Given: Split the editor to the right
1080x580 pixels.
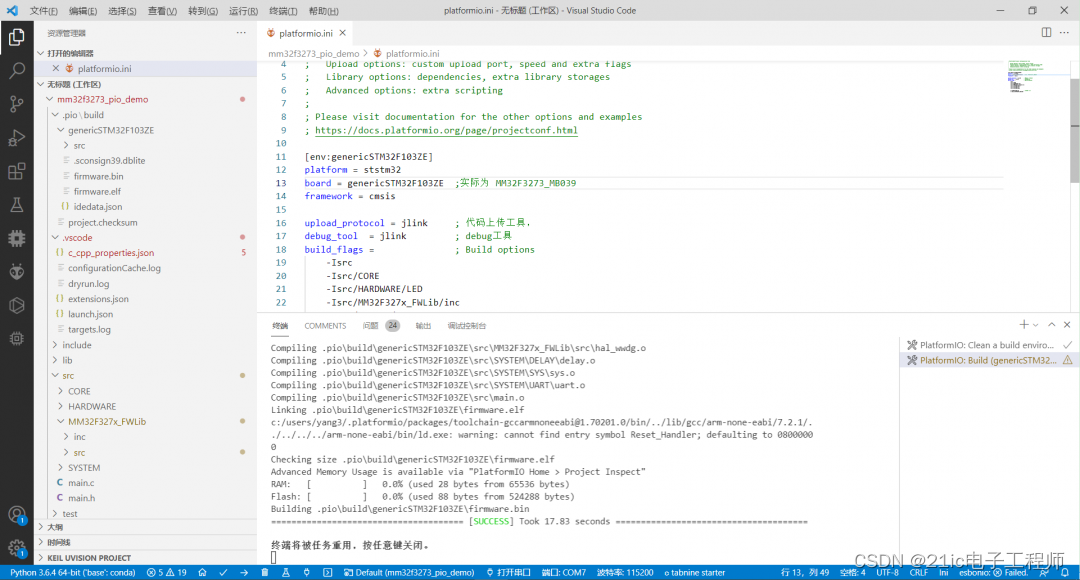Looking at the screenshot, I should [1046, 32].
